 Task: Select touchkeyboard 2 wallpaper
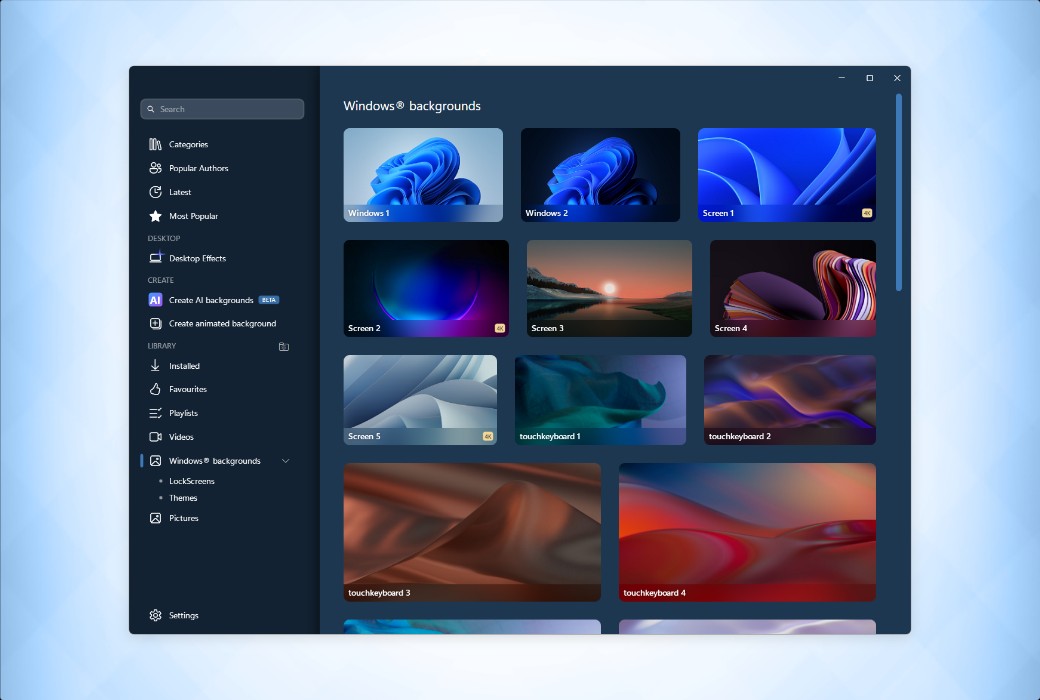point(790,399)
